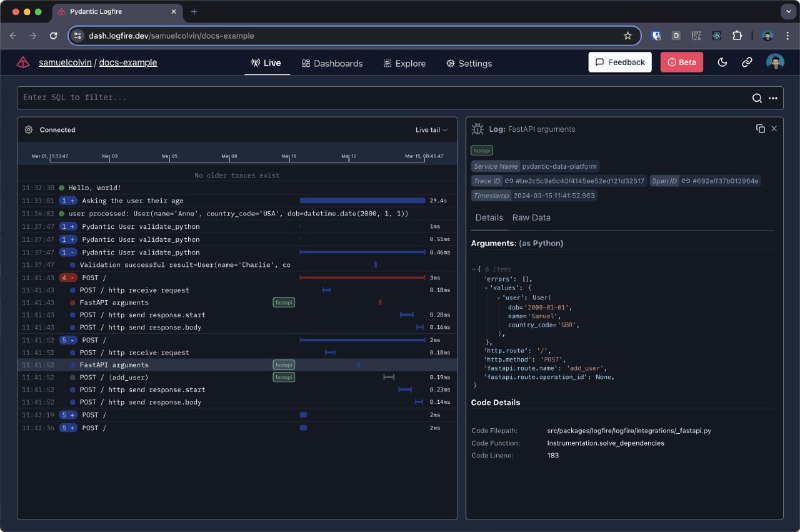
Task: Click the bug icon beside Log title
Action: click(478, 129)
